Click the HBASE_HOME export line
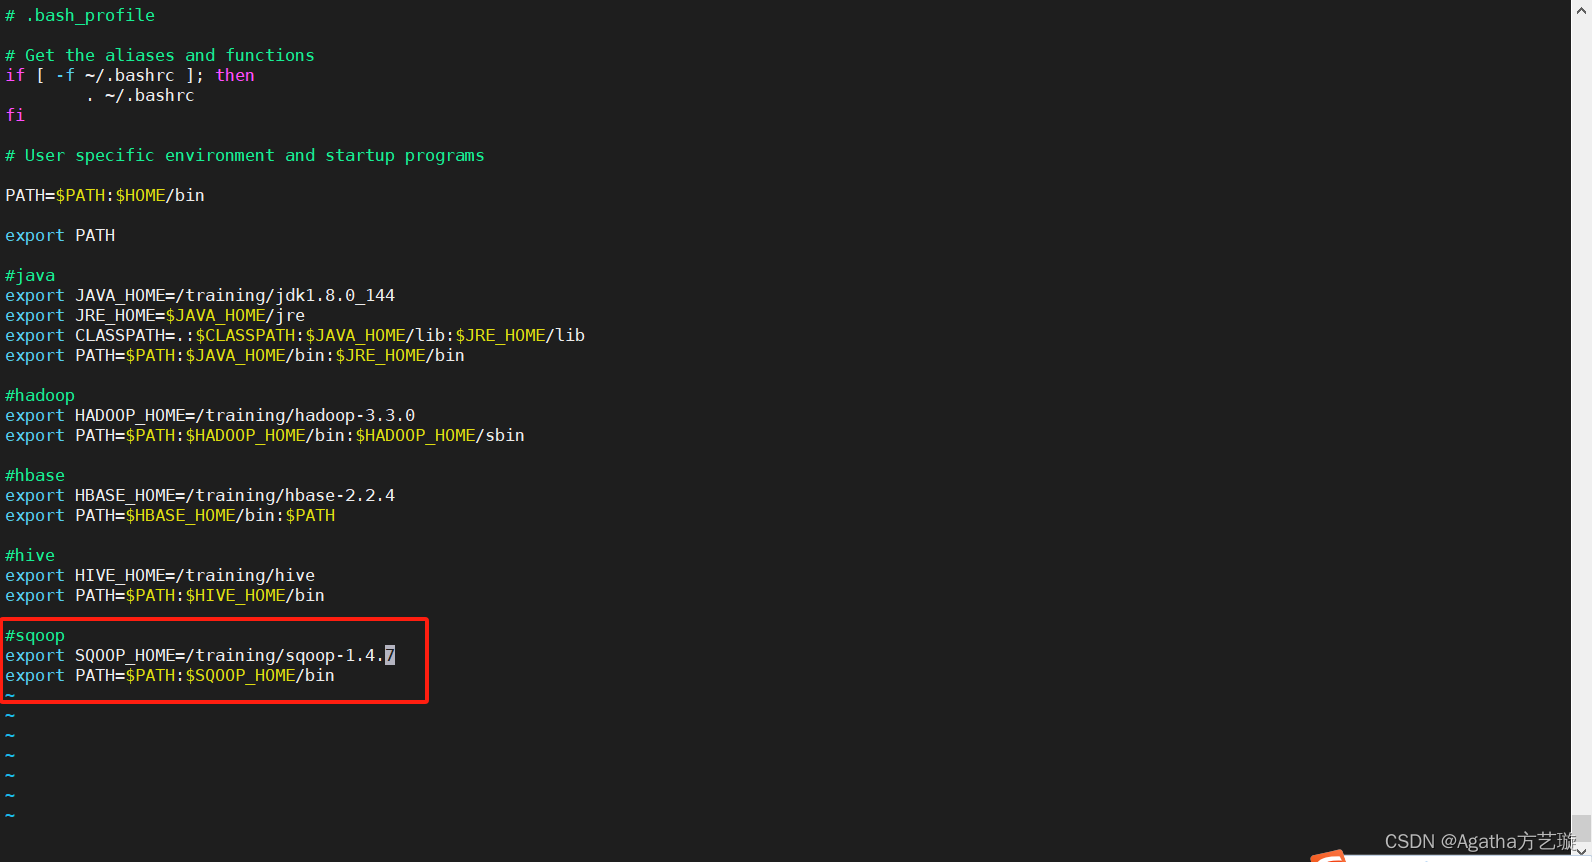Image resolution: width=1592 pixels, height=862 pixels. pos(200,495)
